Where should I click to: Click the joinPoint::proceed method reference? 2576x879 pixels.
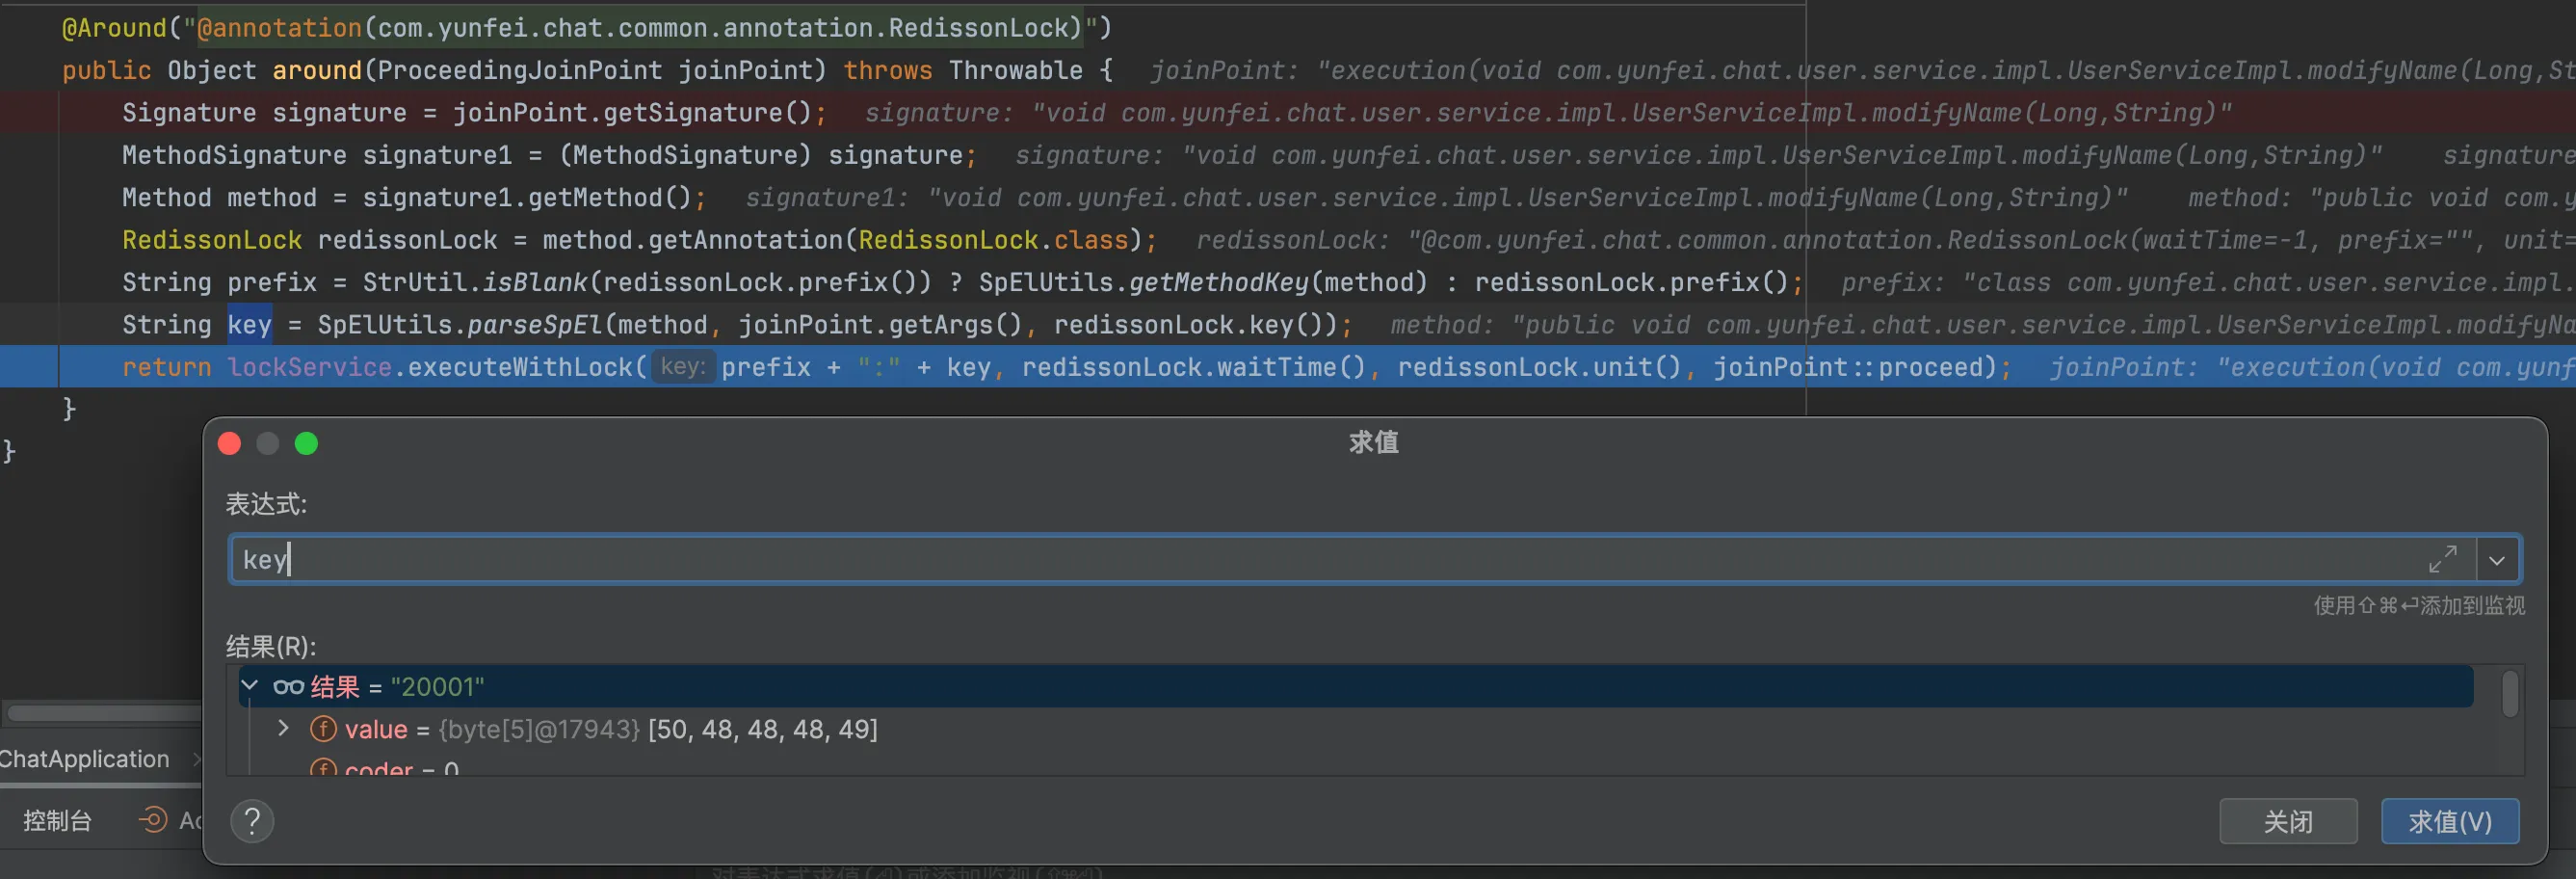tap(1848, 367)
